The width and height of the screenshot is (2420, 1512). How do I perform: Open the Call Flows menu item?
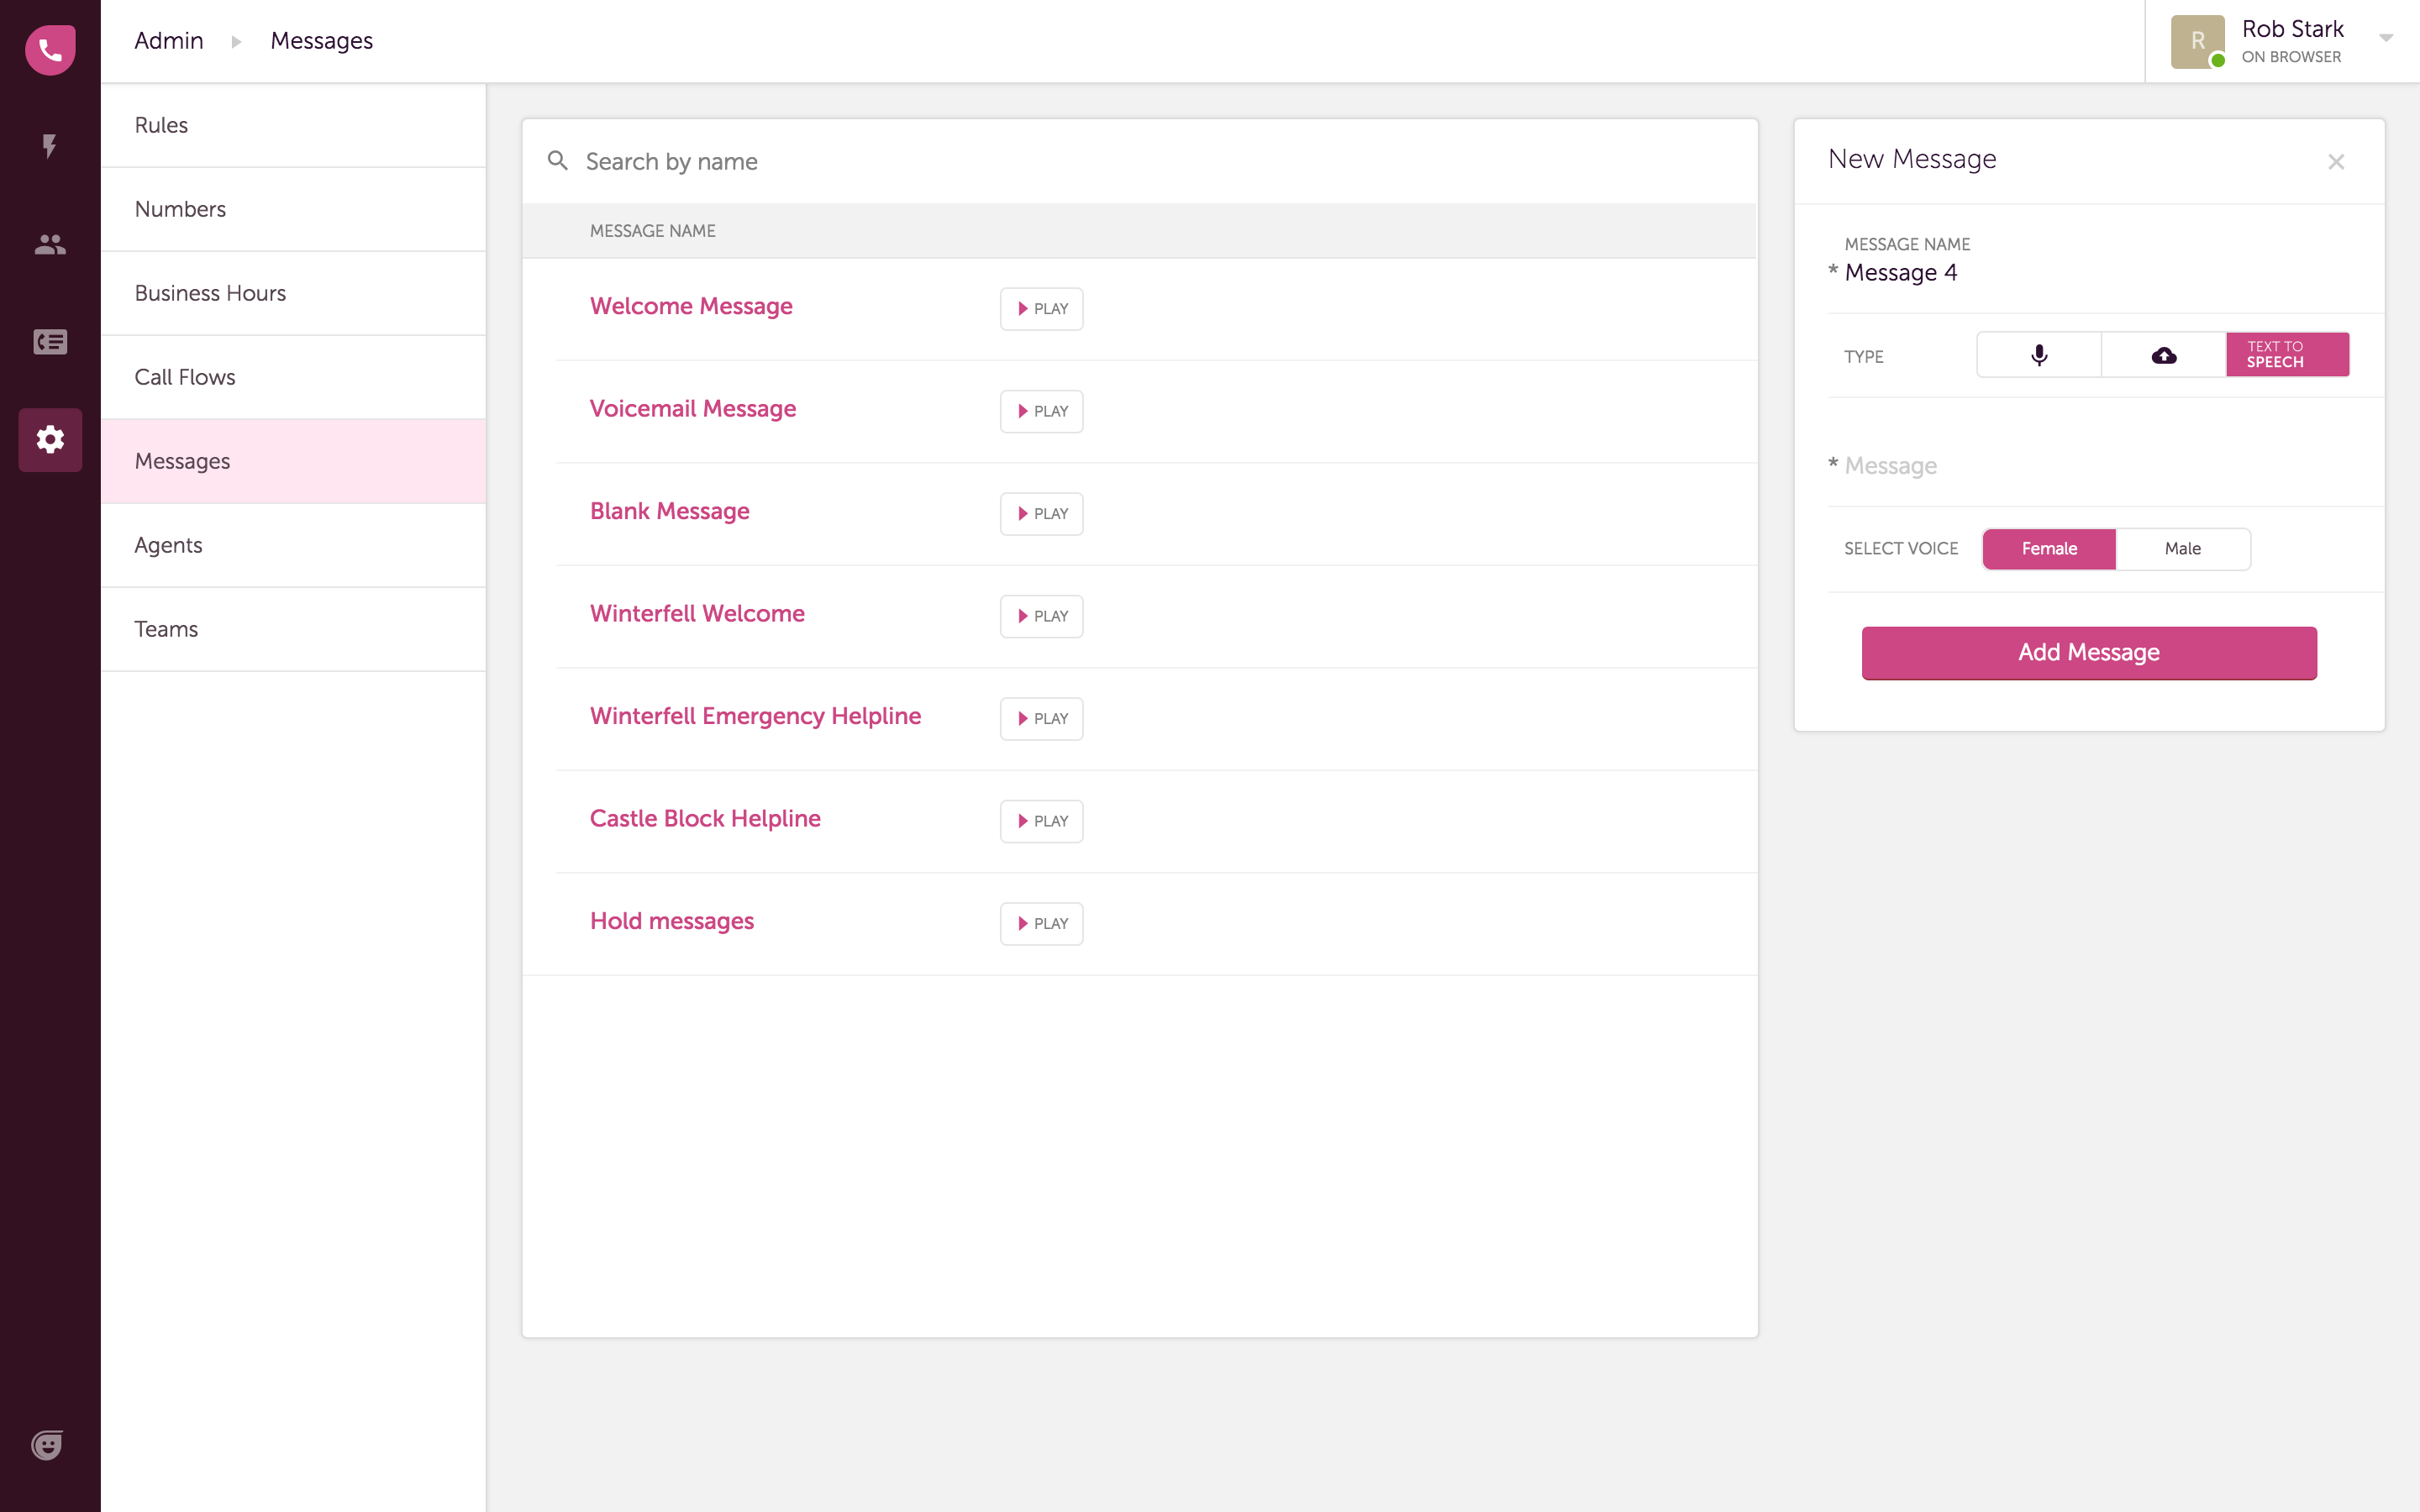point(185,377)
